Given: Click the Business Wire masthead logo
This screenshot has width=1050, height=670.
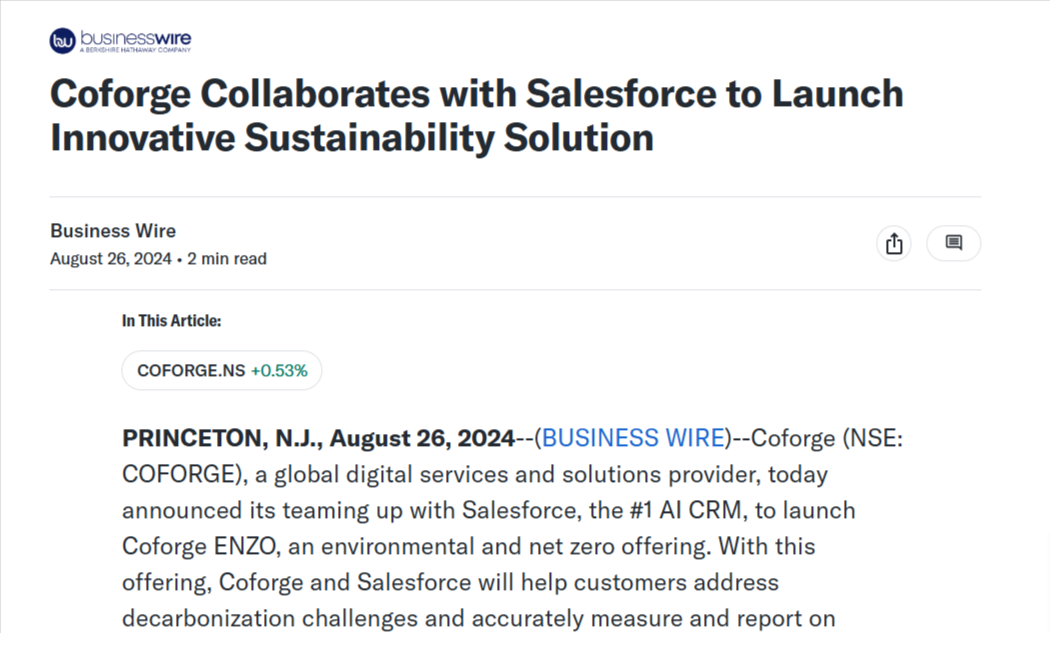Looking at the screenshot, I should click(119, 40).
